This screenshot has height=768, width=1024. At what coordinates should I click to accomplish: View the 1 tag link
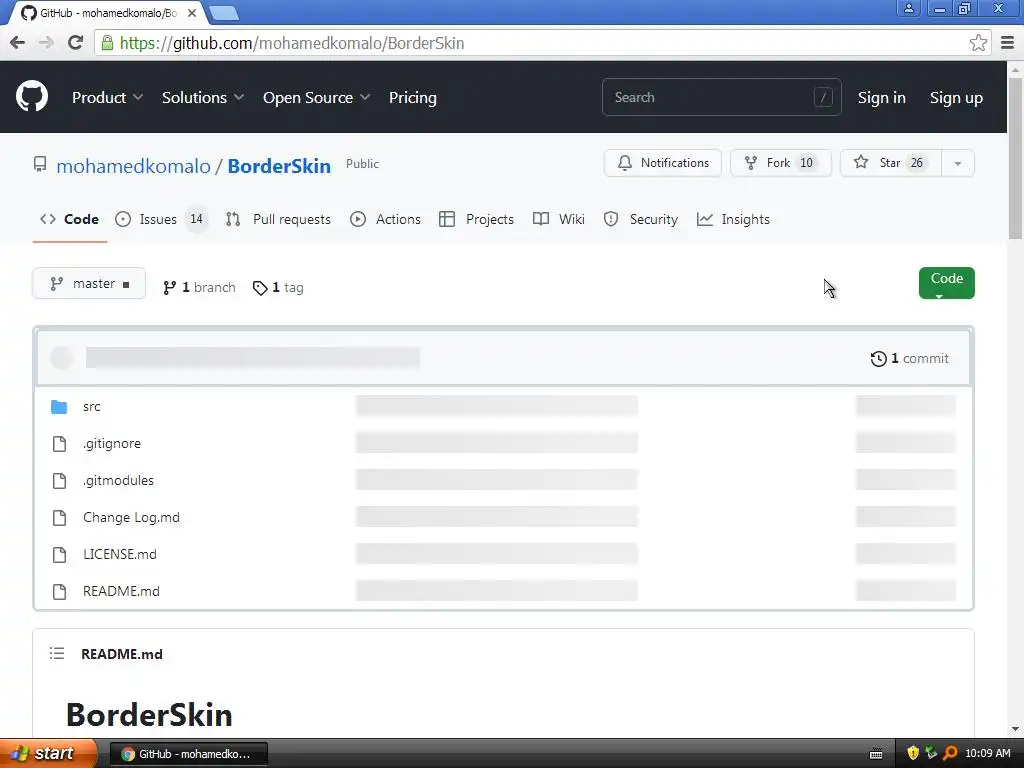tap(278, 287)
